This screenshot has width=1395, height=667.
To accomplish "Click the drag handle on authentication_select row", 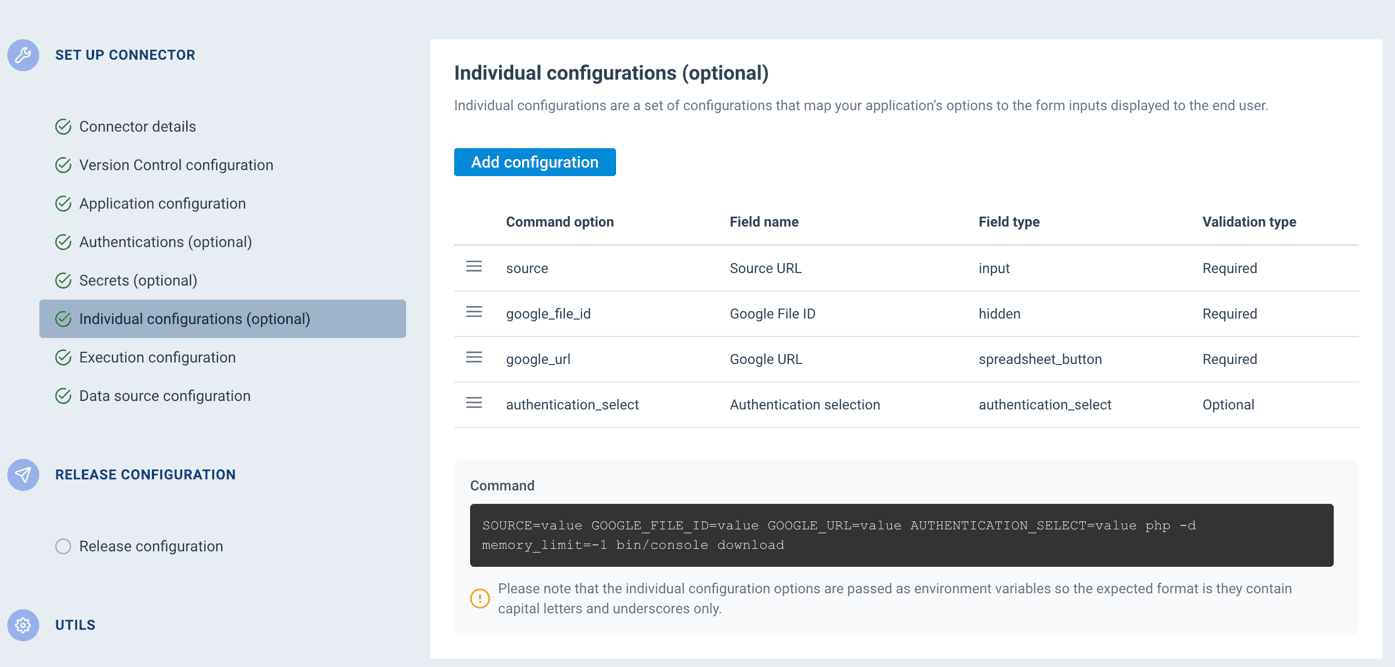I will (474, 402).
